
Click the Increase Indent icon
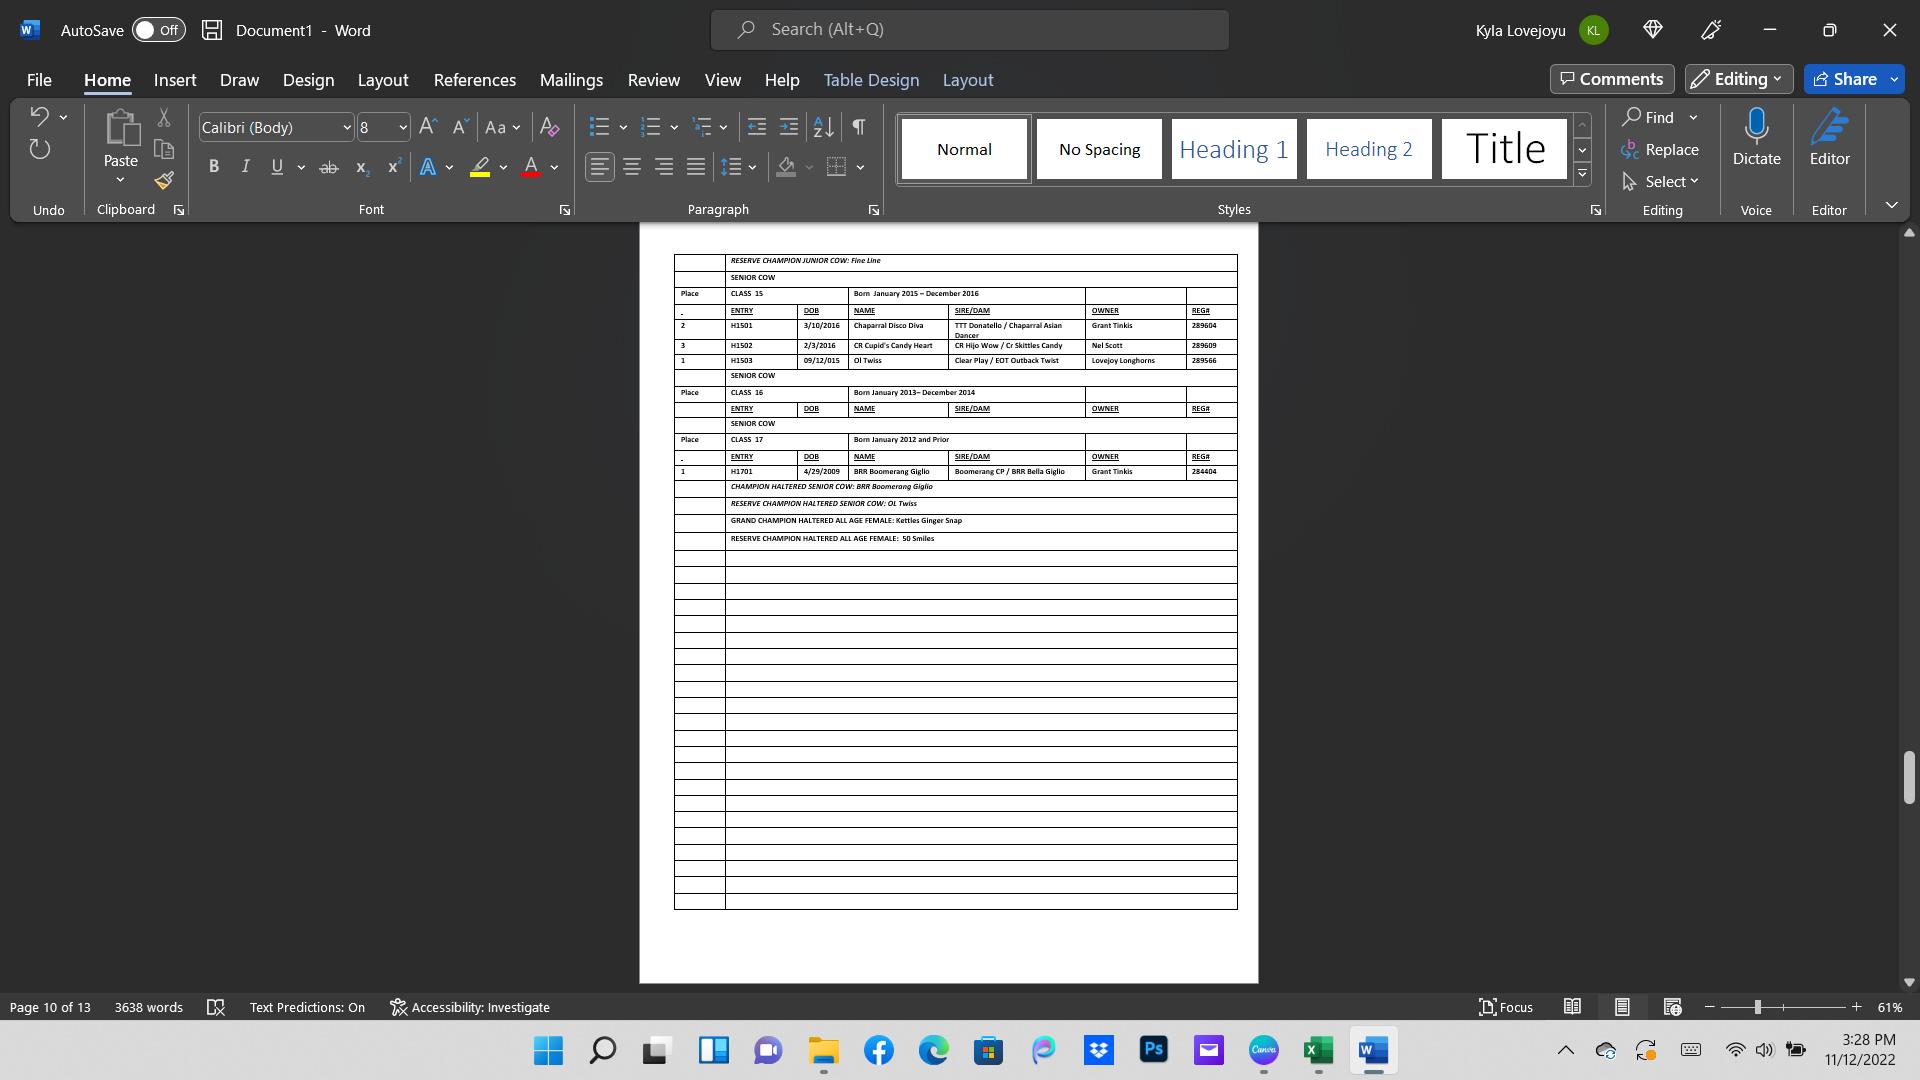[x=789, y=127]
